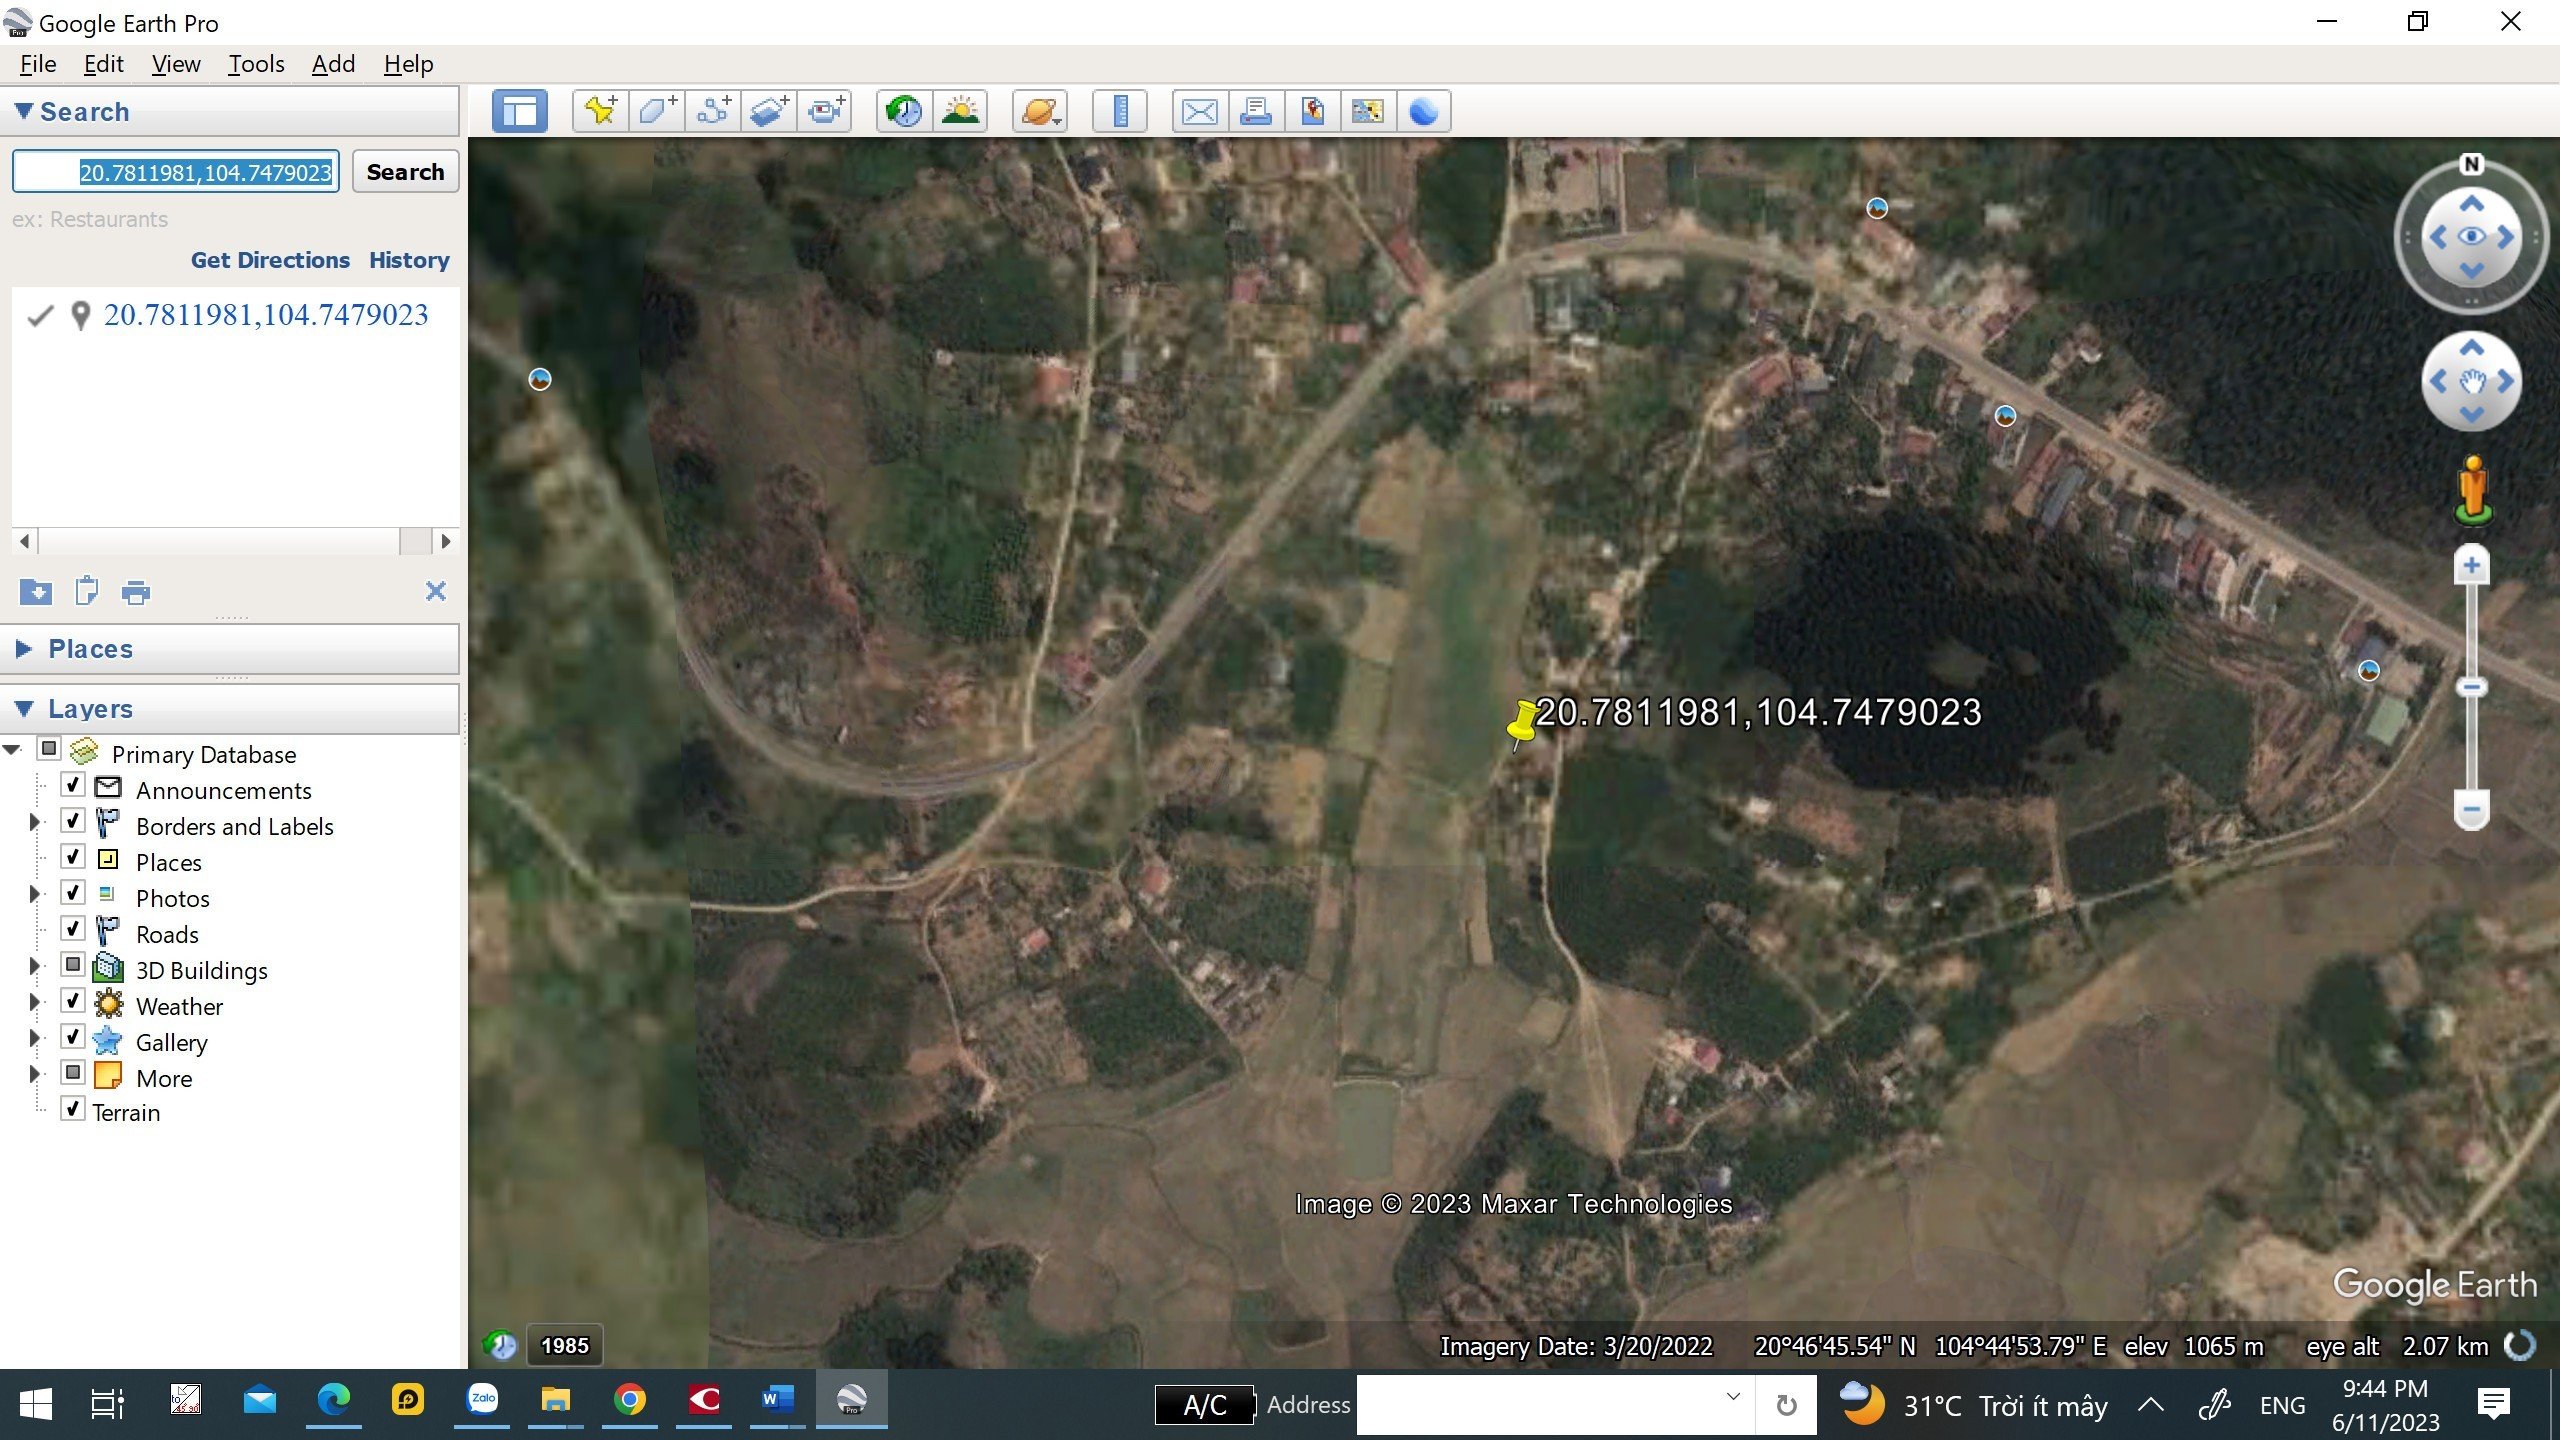Open the search History link
The width and height of the screenshot is (2560, 1440).
(409, 260)
